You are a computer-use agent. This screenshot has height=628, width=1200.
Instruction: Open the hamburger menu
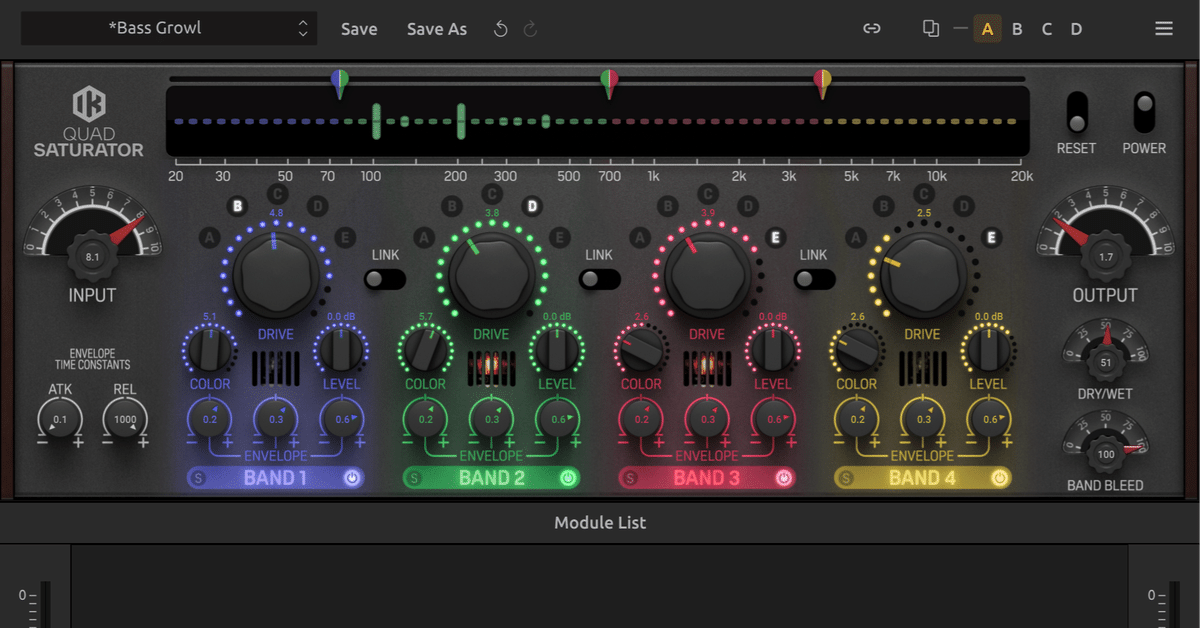1163,28
